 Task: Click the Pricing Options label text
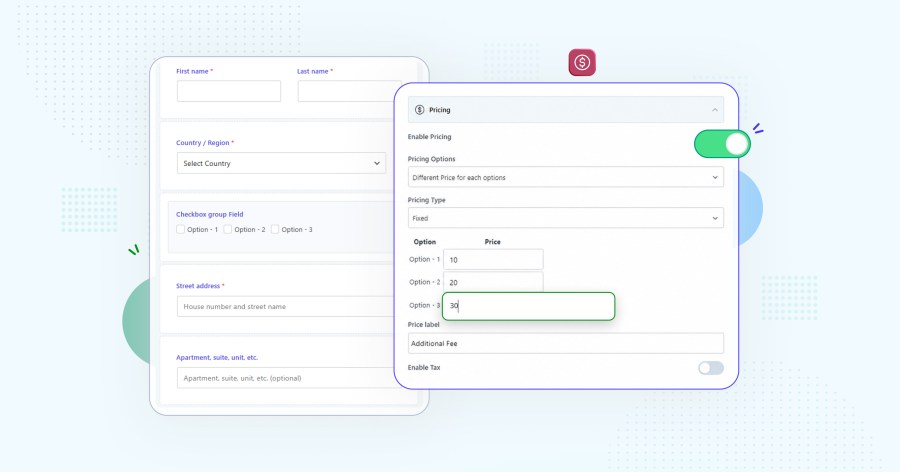point(432,159)
